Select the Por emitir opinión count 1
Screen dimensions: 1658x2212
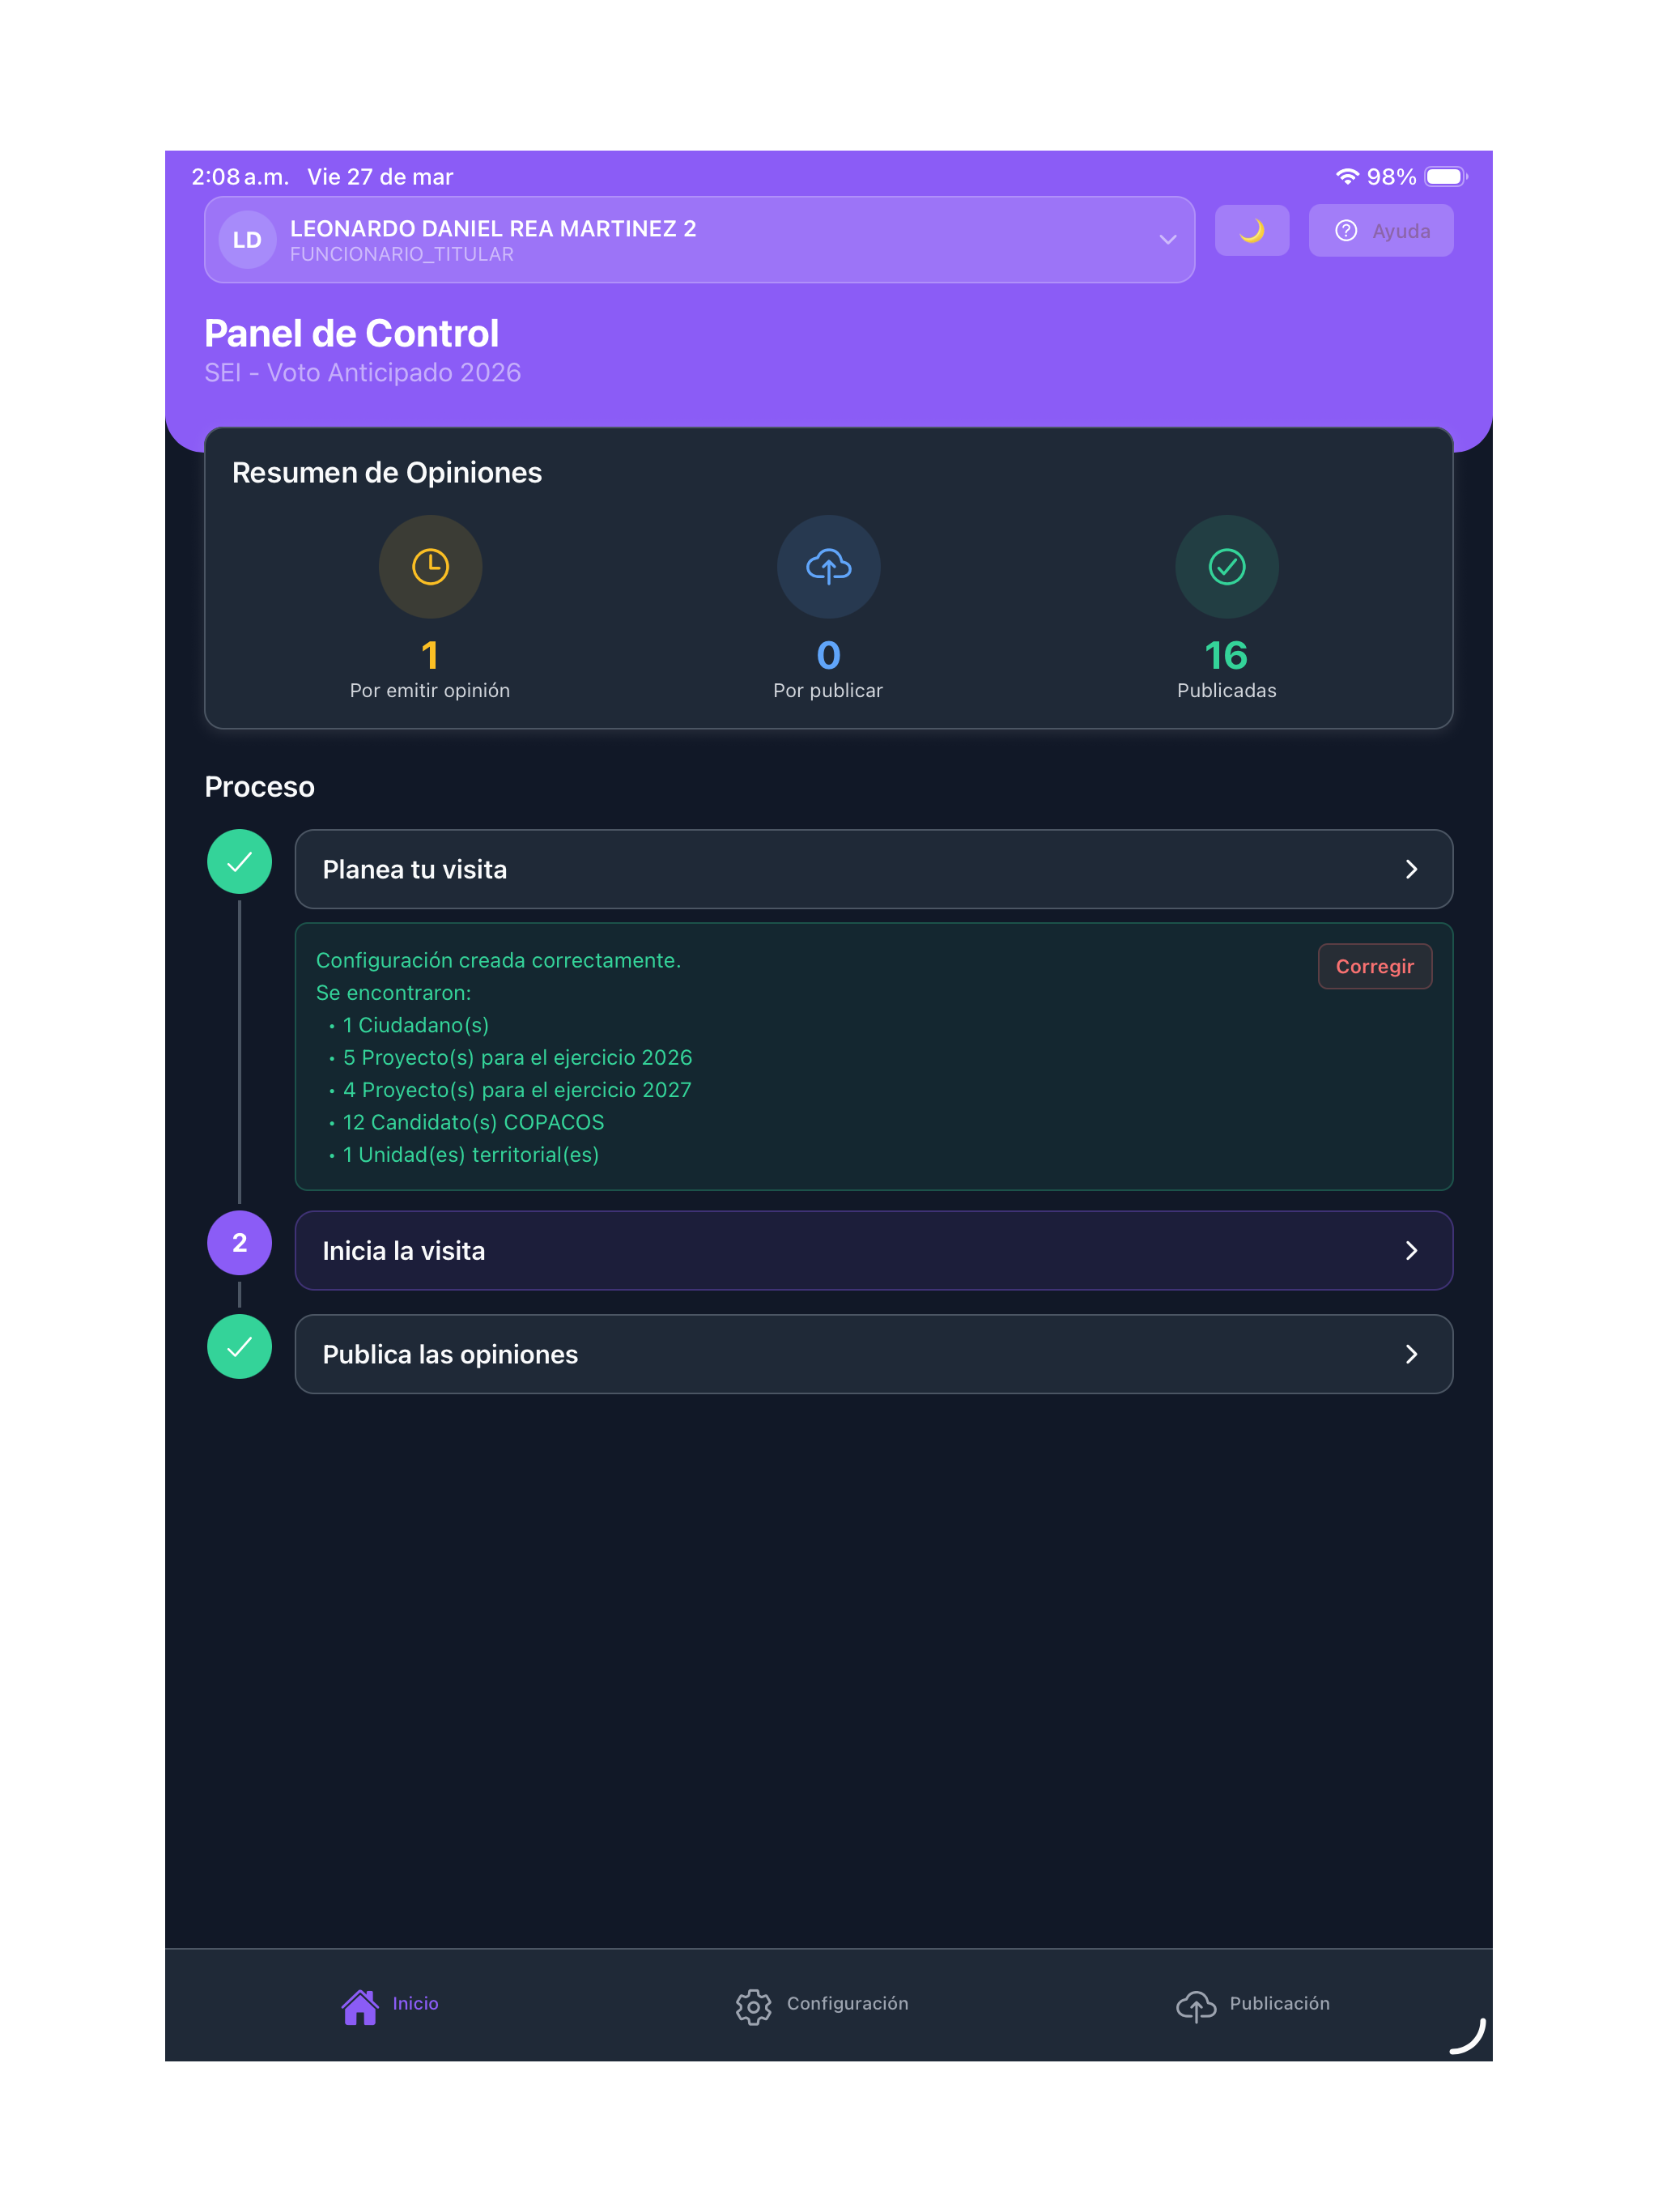(430, 656)
